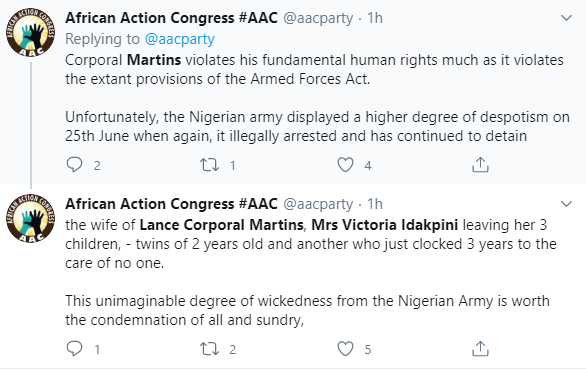Open African Action Congress name on second tweet
Screen dimensions: 586x370
point(171,204)
